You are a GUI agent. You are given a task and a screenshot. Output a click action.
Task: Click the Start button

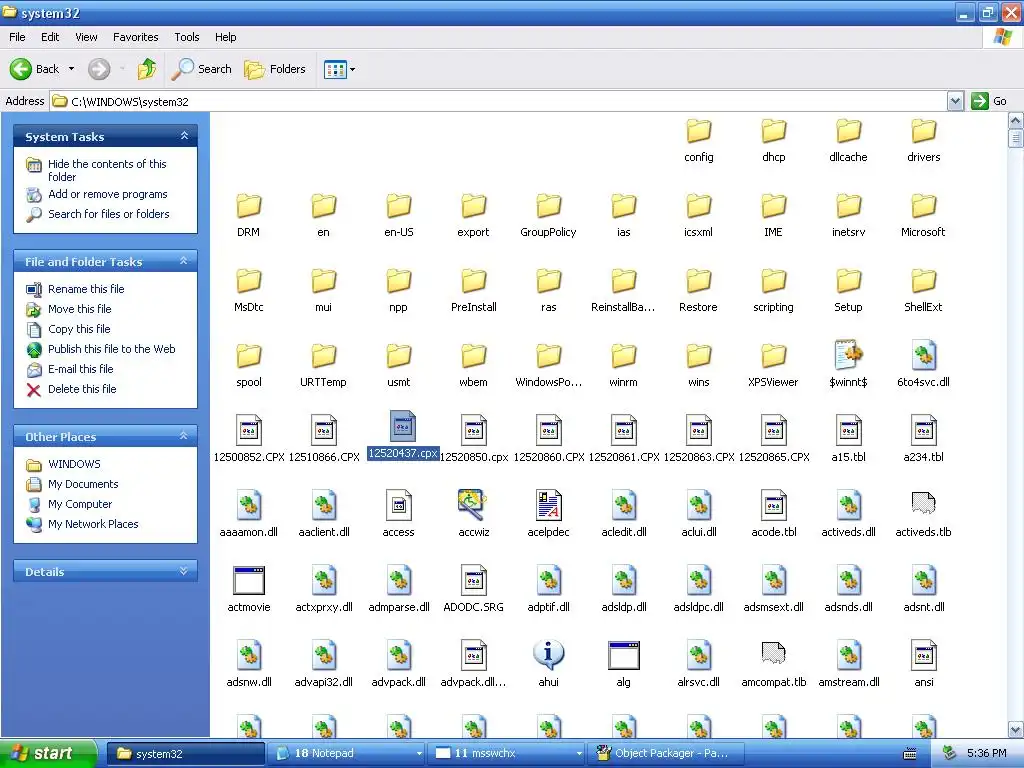(x=48, y=754)
